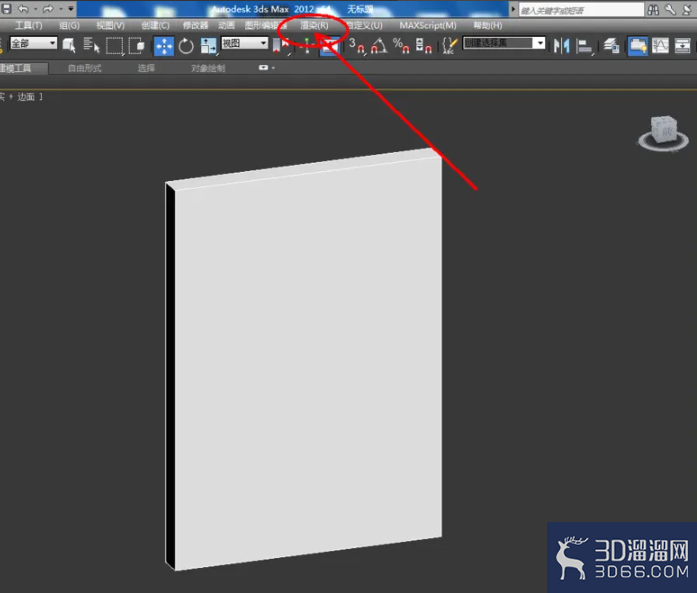Choose the Rectangular Selection Region icon
Image resolution: width=697 pixels, height=593 pixels.
(114, 46)
